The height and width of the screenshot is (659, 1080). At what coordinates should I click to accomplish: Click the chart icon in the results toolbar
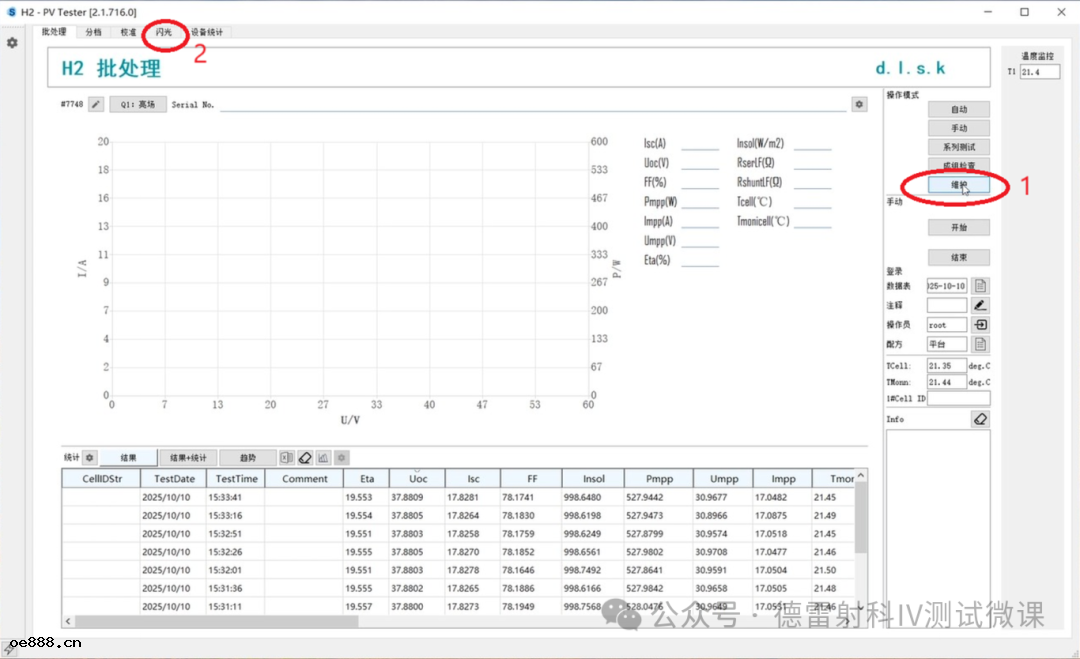click(x=323, y=457)
